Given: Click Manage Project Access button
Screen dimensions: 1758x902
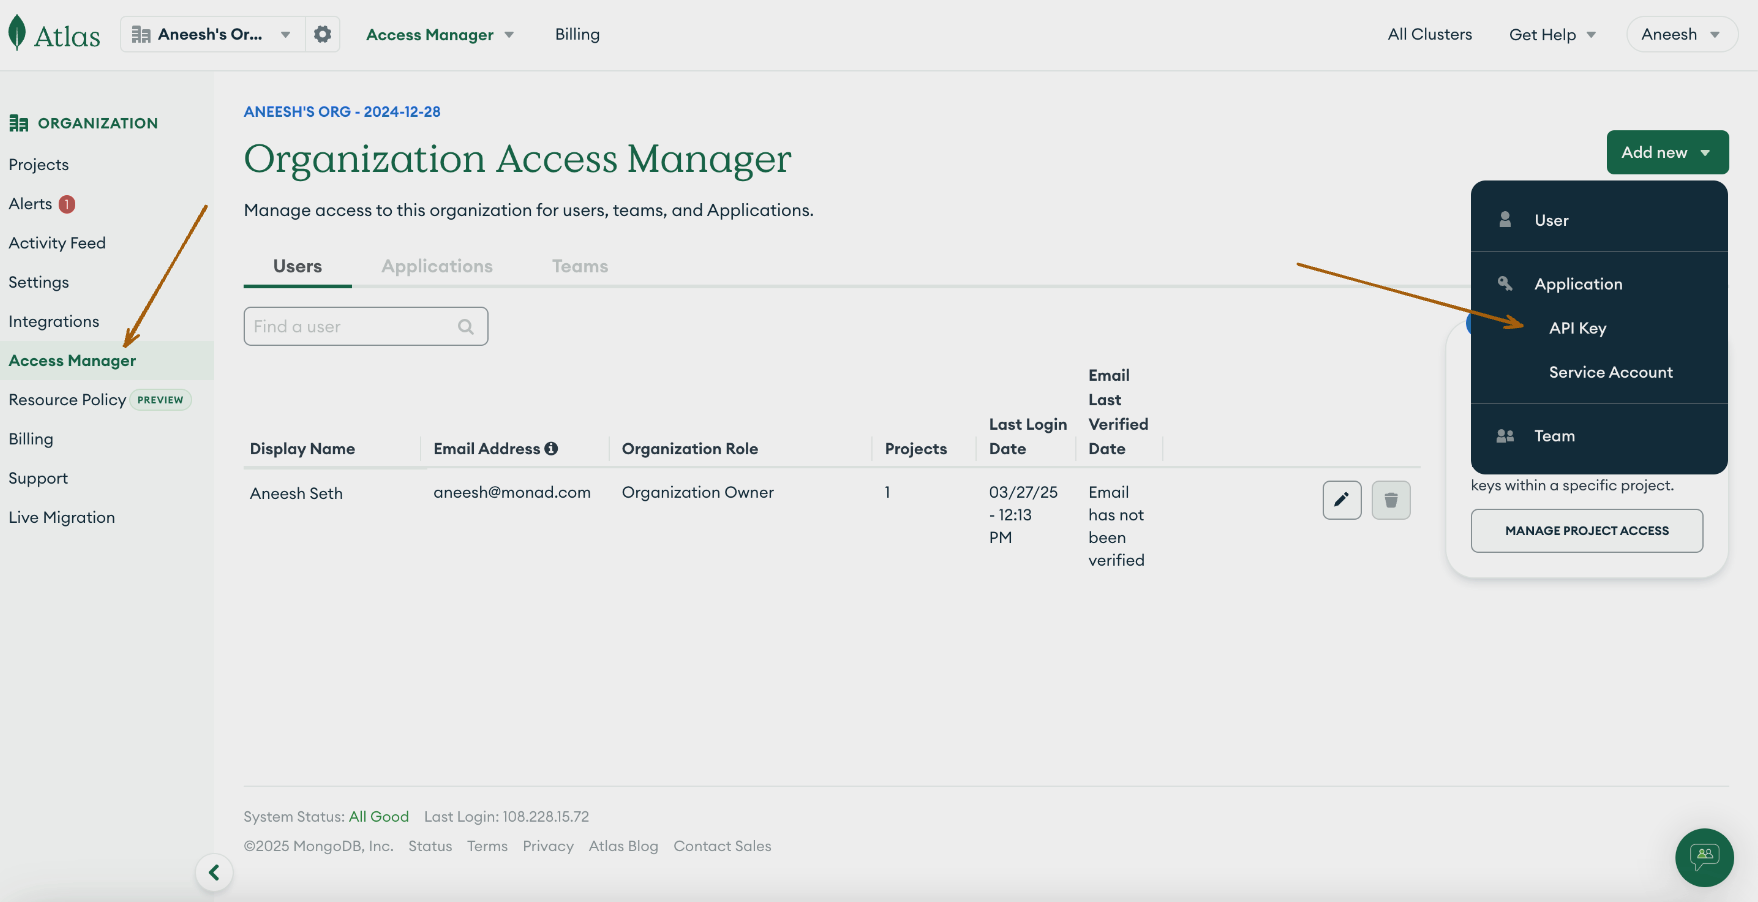Looking at the screenshot, I should click(x=1586, y=531).
